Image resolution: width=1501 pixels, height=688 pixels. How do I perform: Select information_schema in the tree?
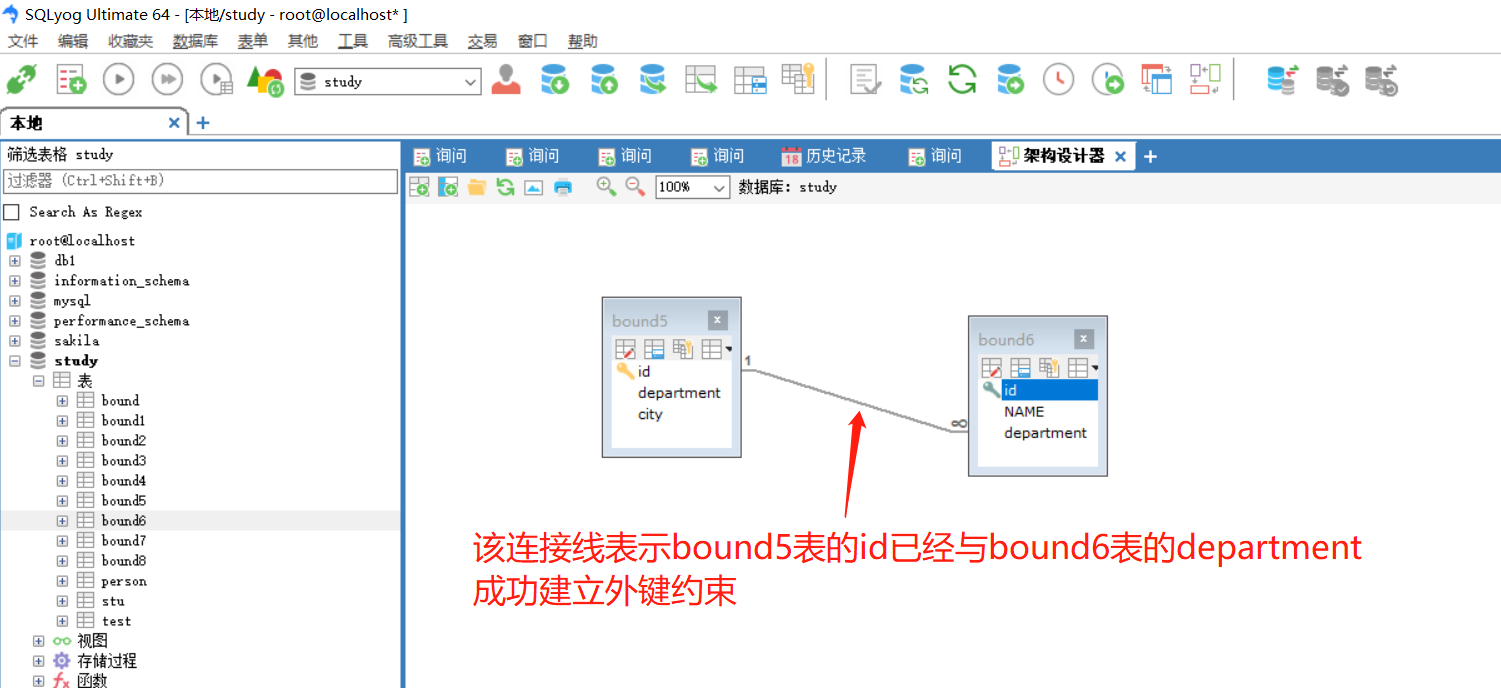121,280
